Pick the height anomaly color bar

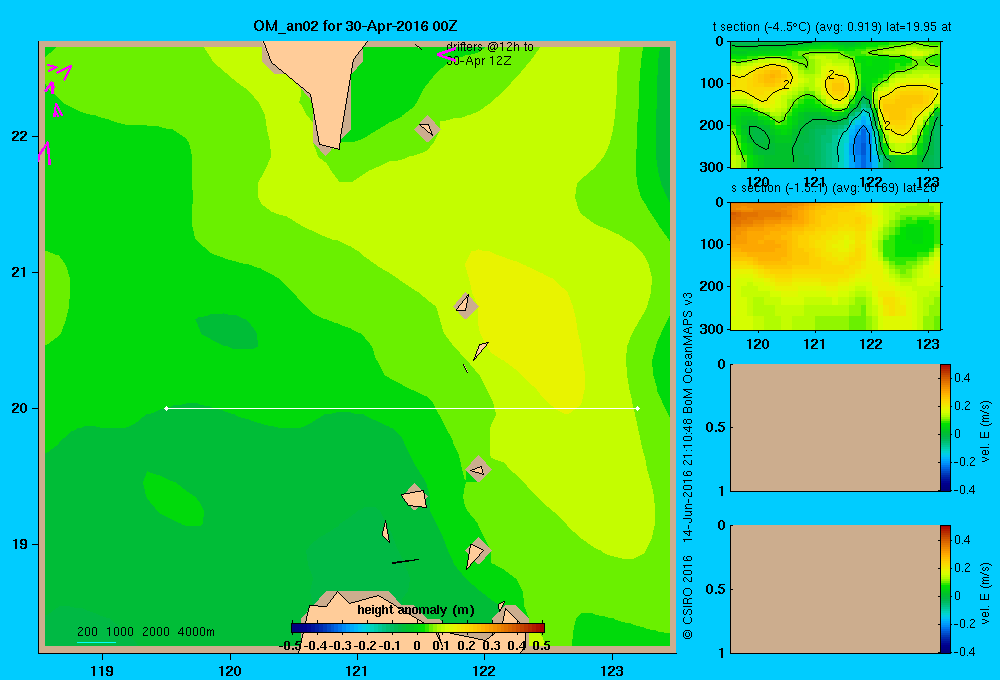tap(418, 628)
